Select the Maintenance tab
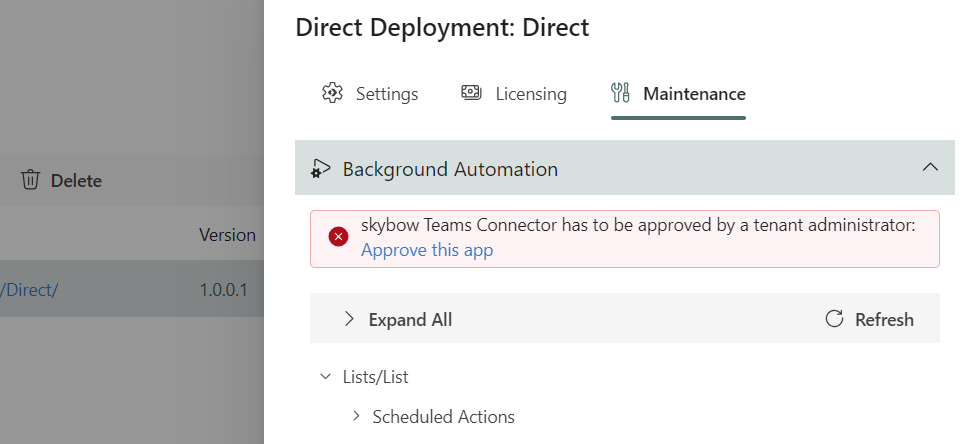Viewport: 978px width, 444px height. [678, 94]
